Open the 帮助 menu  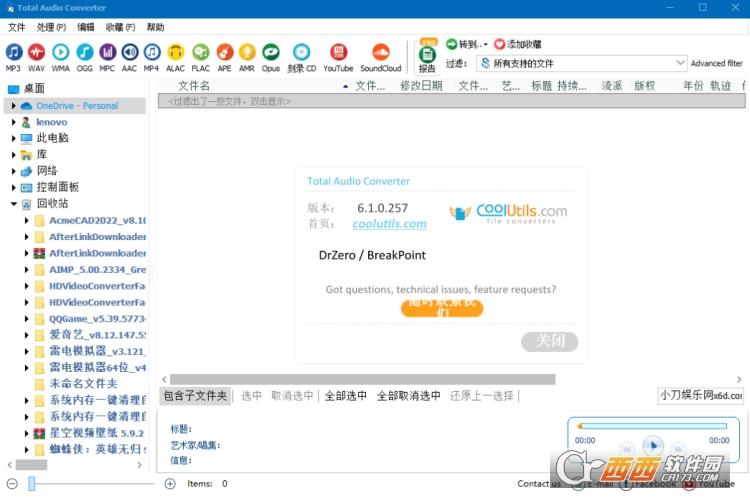(x=155, y=27)
